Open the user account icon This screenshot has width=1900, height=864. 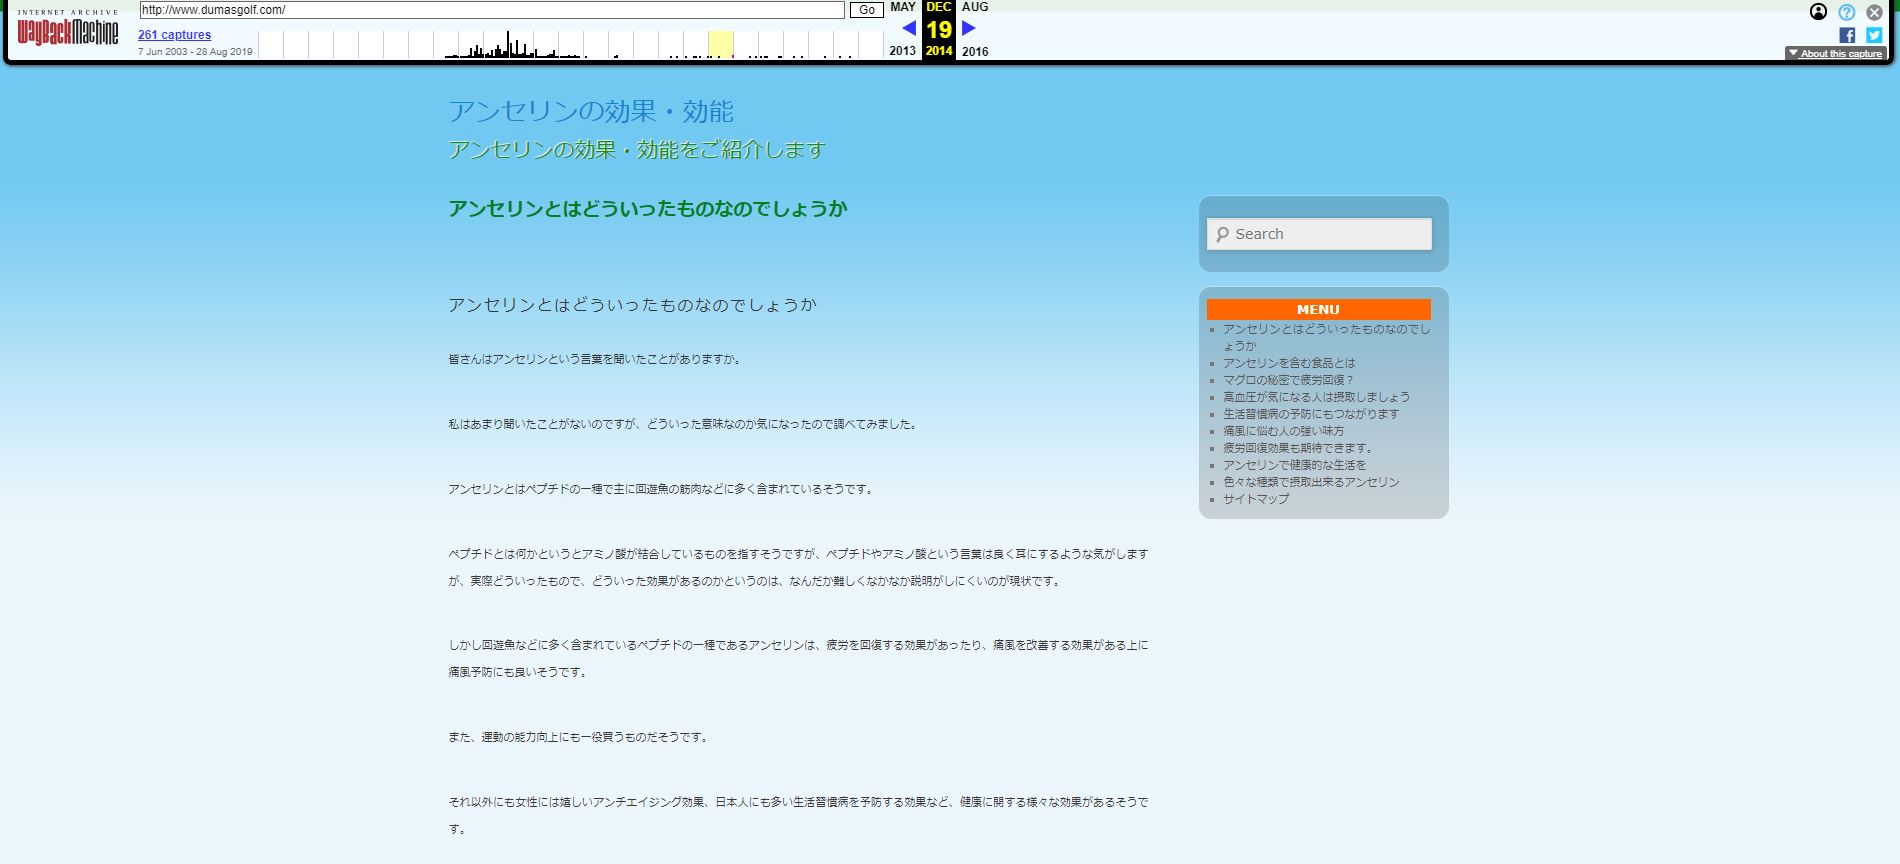(1818, 12)
